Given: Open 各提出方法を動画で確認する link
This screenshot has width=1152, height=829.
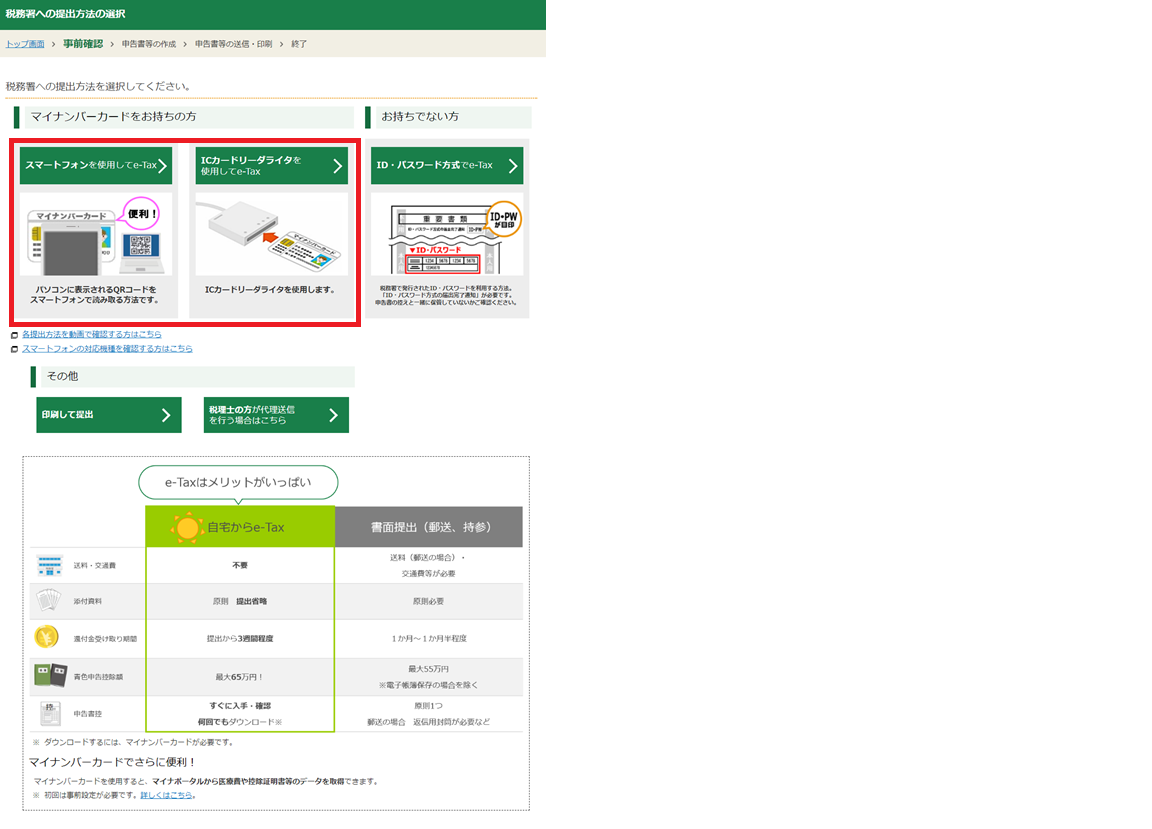Looking at the screenshot, I should 91,334.
